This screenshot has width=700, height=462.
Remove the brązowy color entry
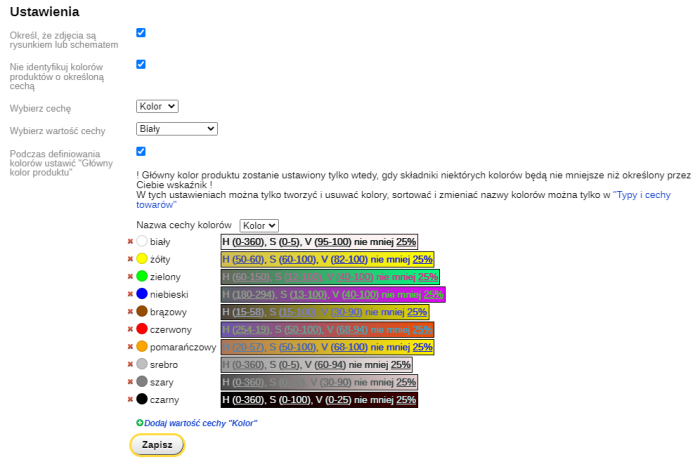click(x=130, y=312)
